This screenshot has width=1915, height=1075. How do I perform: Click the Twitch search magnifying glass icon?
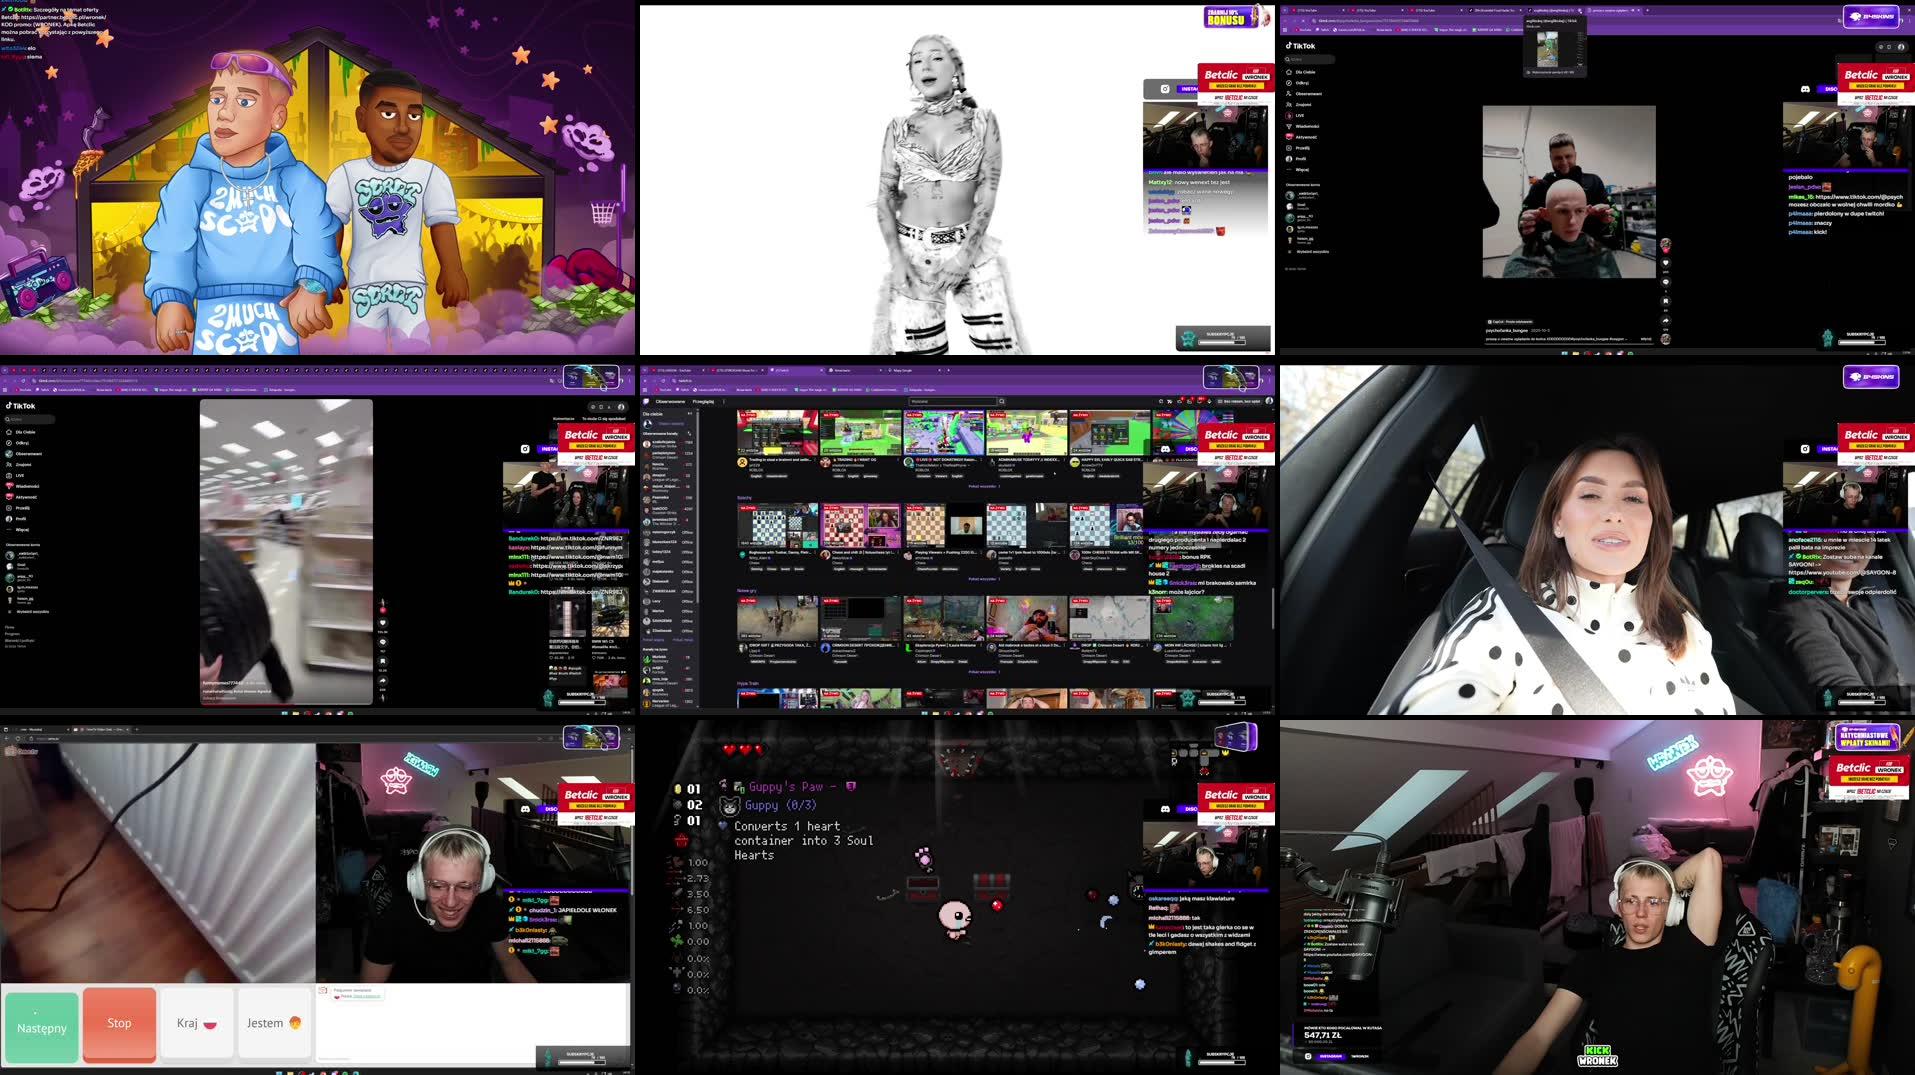click(x=1001, y=401)
